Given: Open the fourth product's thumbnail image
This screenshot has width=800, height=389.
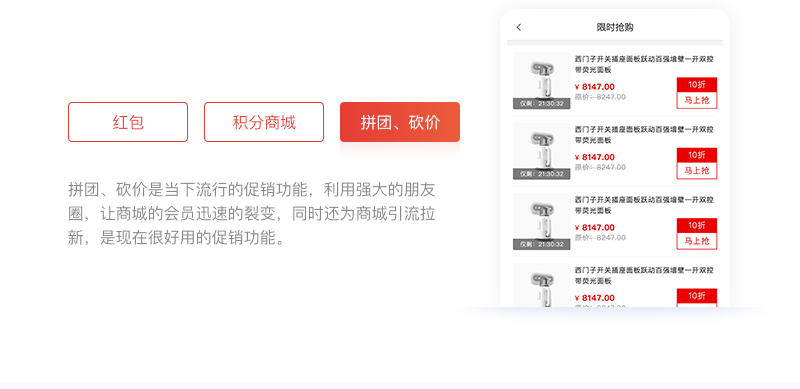Looking at the screenshot, I should tap(541, 285).
